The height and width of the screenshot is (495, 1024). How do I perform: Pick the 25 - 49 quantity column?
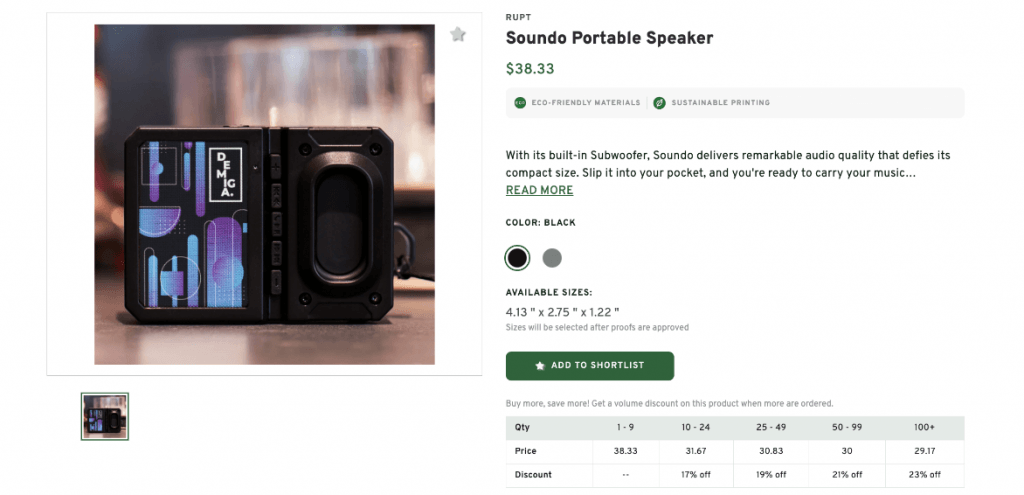pyautogui.click(x=772, y=428)
